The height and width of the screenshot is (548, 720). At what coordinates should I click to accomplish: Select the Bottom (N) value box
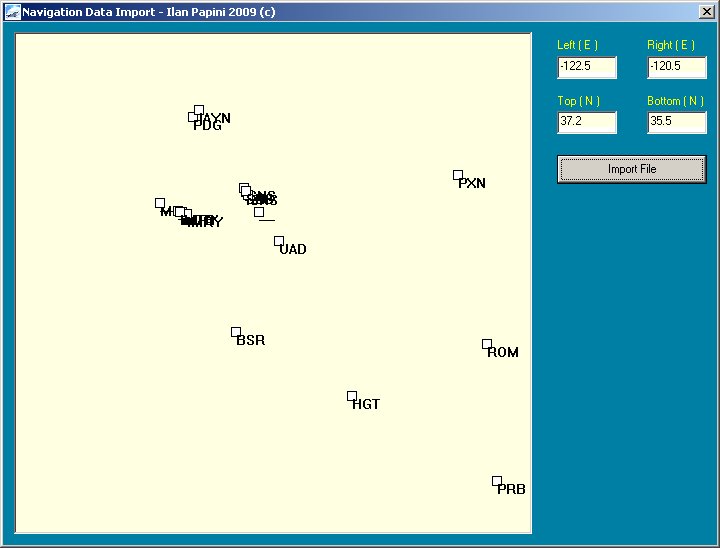pyautogui.click(x=676, y=122)
